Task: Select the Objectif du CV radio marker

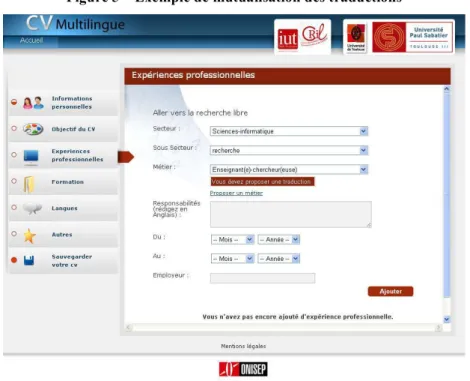Action: 14,128
